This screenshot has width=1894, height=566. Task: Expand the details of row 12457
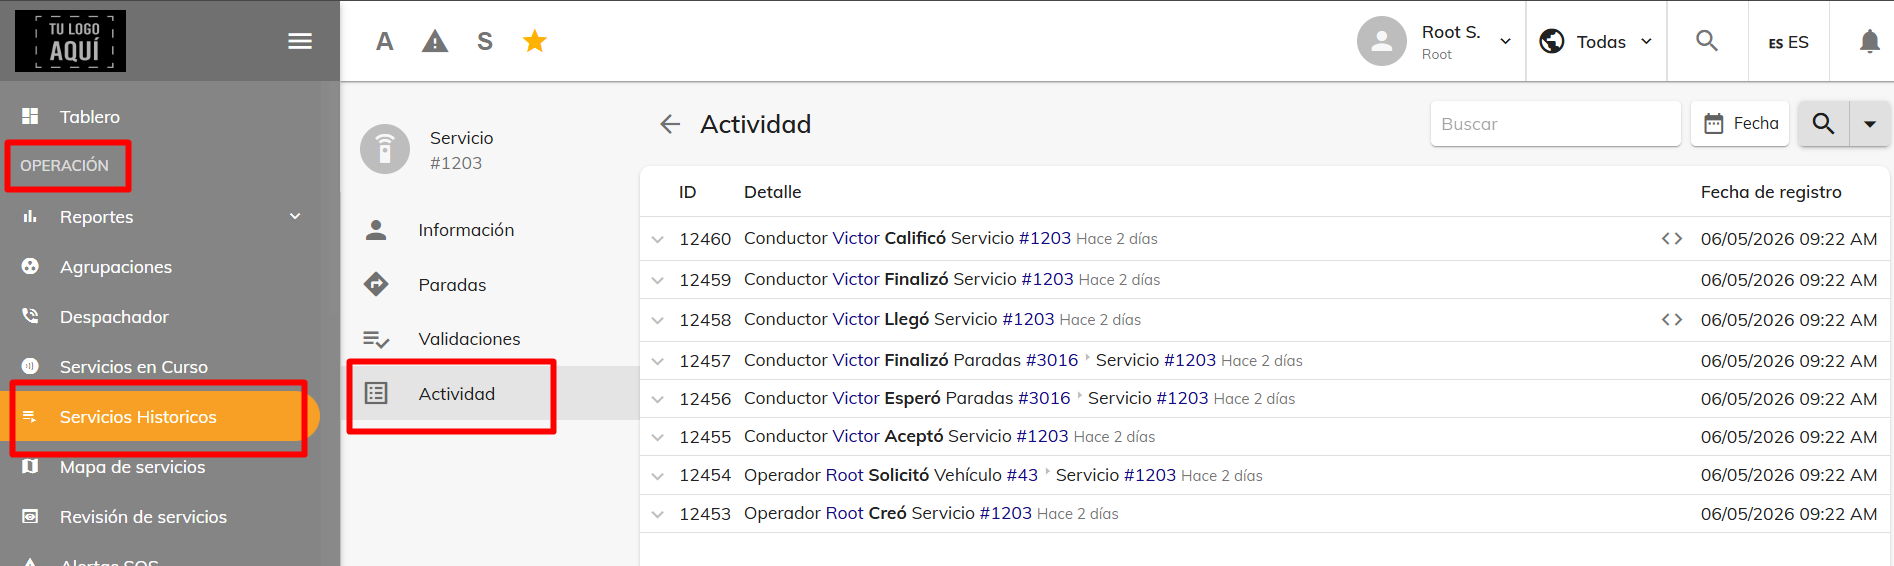tap(657, 361)
